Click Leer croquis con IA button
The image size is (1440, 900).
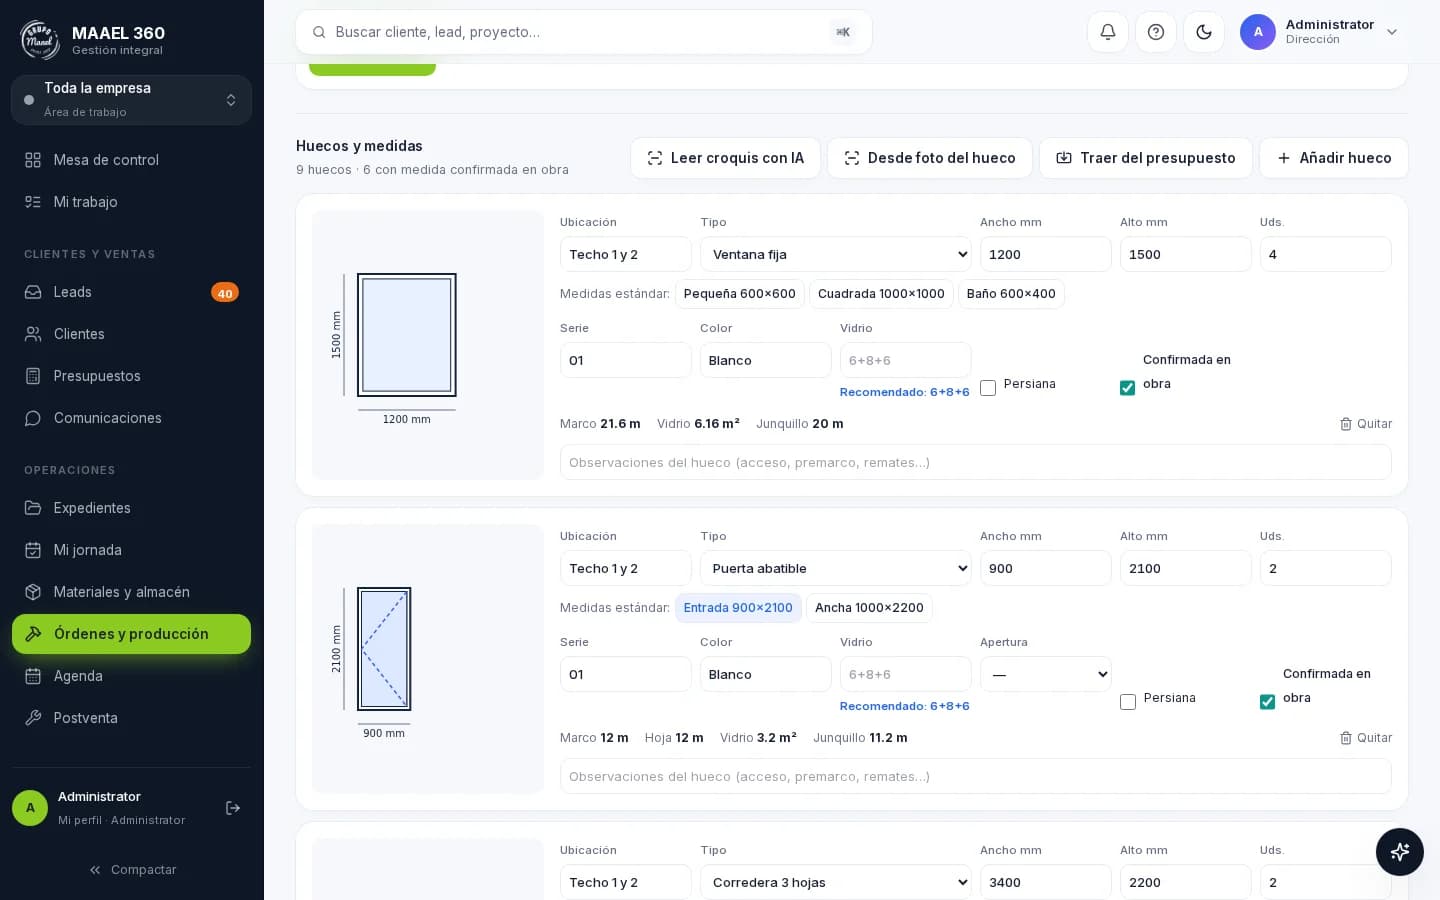(726, 158)
